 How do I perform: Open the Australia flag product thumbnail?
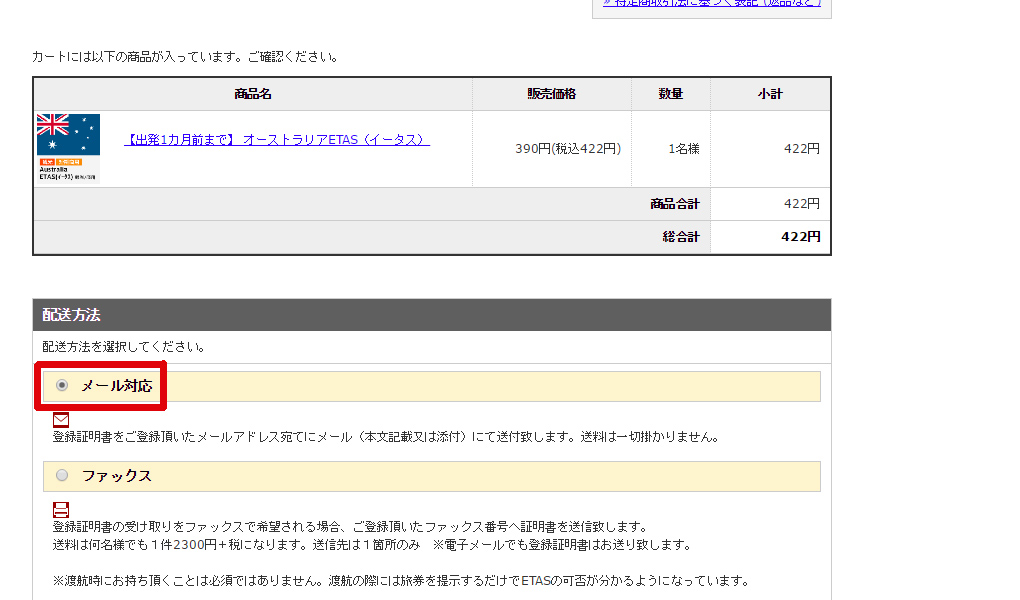tap(68, 148)
